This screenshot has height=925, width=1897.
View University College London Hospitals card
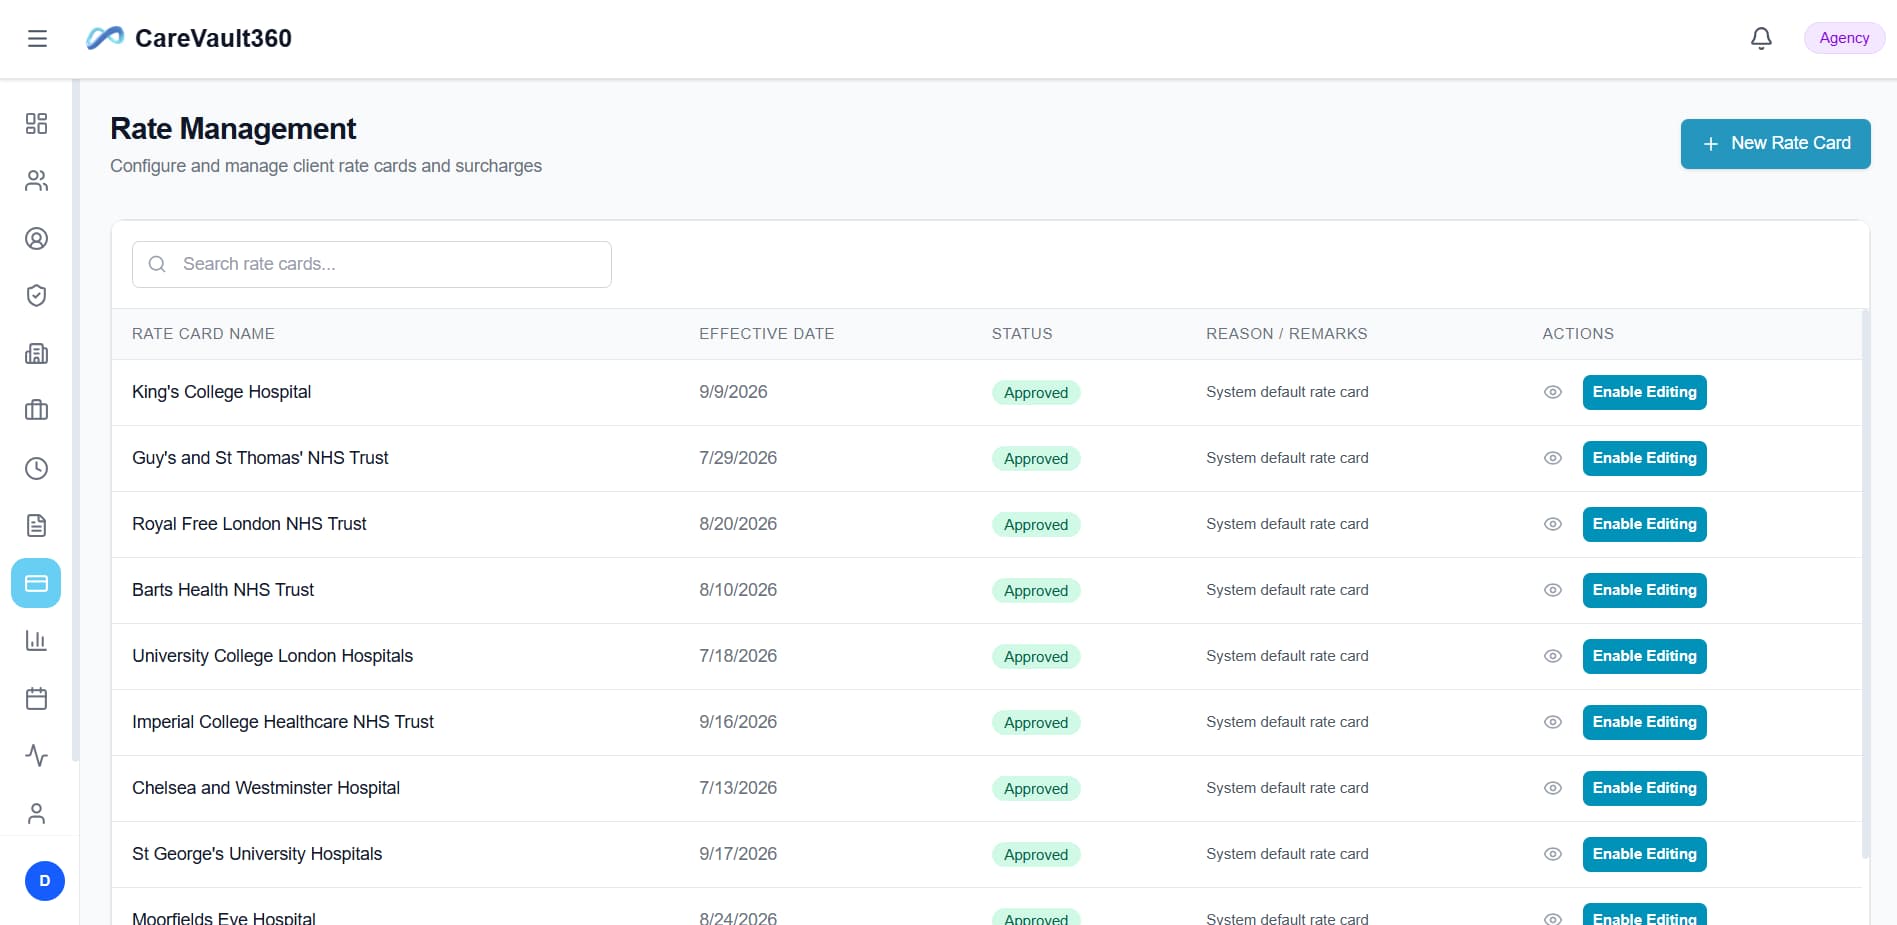coord(1552,656)
